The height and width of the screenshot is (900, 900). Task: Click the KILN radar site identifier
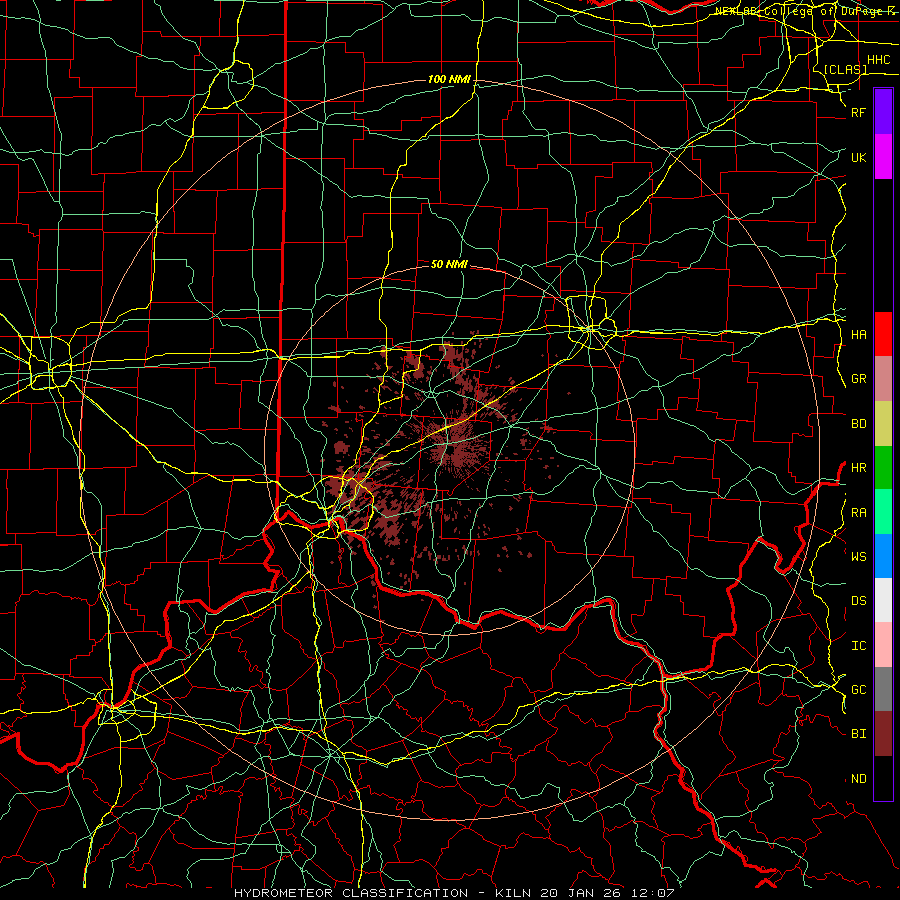pos(509,893)
